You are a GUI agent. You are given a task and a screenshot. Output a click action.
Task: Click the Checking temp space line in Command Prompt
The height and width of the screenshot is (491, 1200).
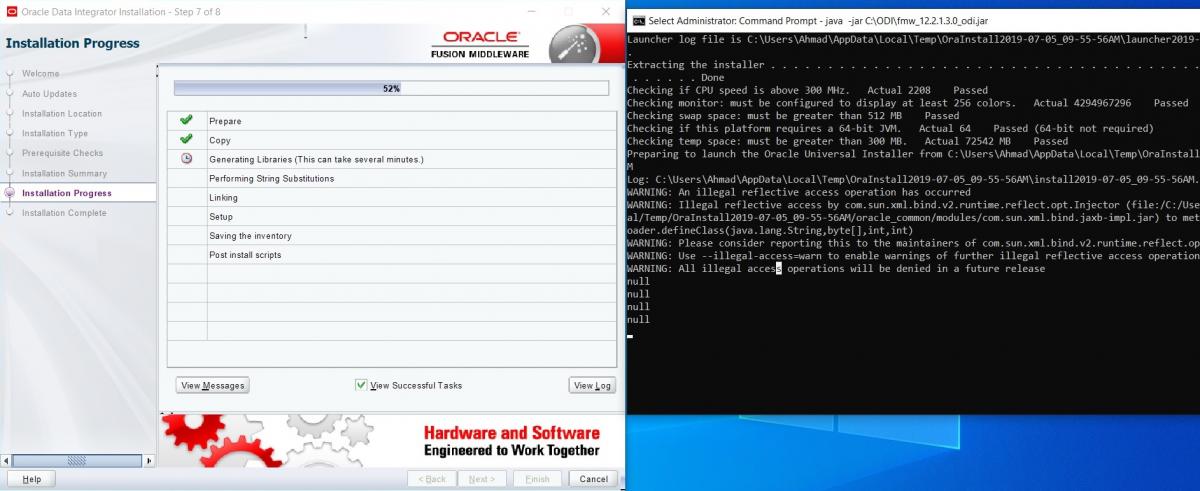click(x=848, y=141)
